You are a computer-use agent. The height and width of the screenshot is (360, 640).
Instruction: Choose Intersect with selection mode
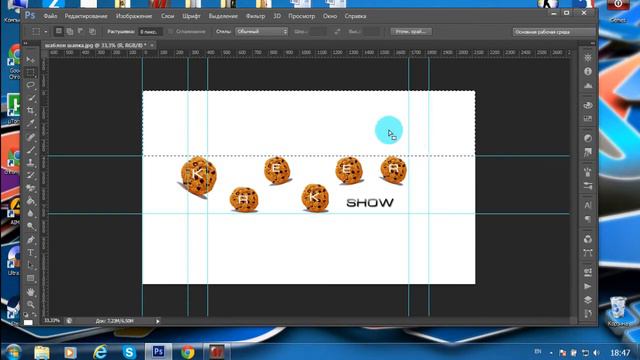coord(92,31)
